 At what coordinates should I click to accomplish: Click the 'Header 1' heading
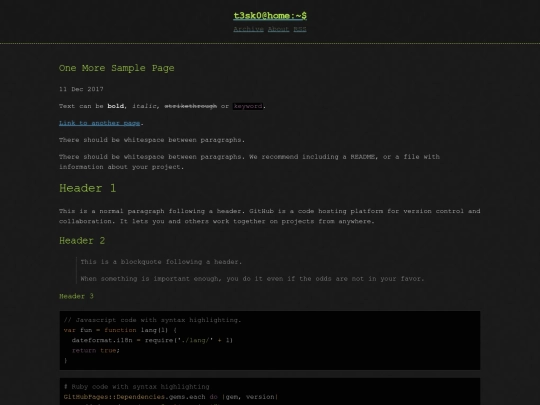tap(87, 188)
